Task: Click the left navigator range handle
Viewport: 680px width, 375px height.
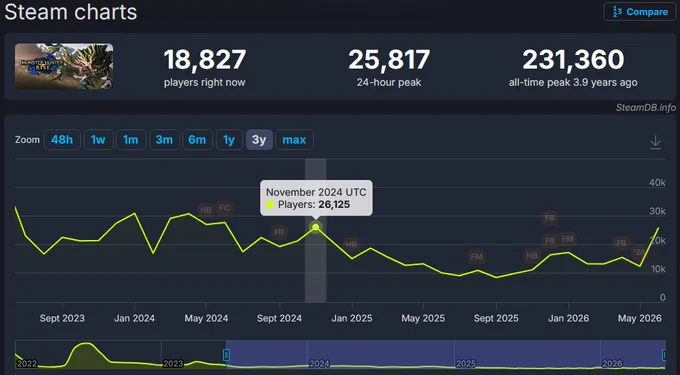Action: 226,355
